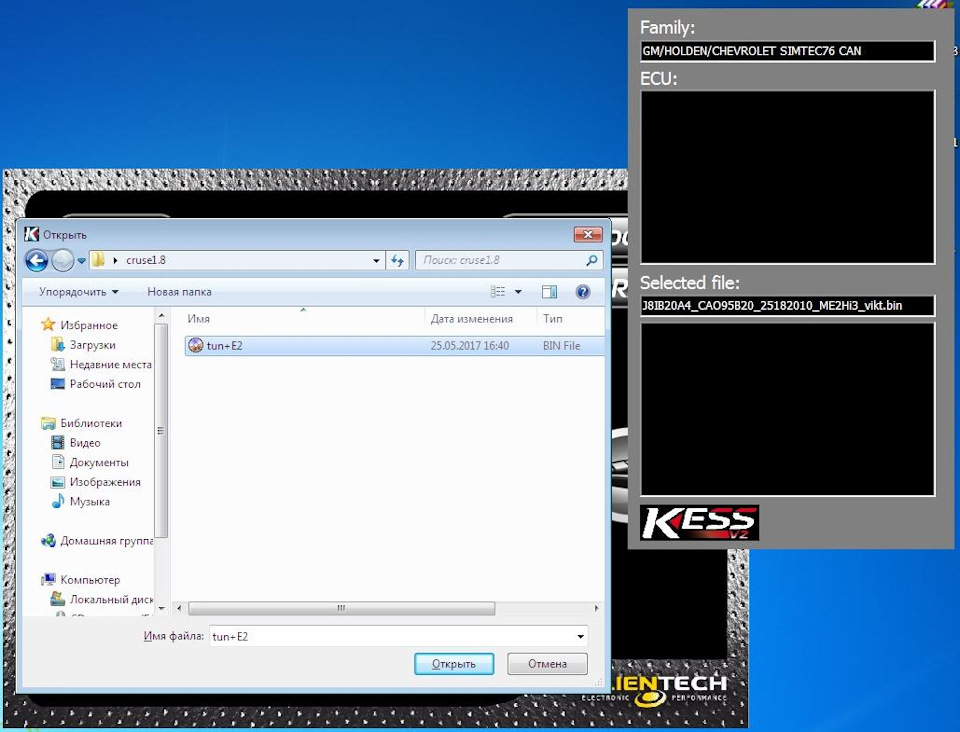Click the K icon in dialog title bar
Viewport: 960px width, 732px height.
[31, 234]
